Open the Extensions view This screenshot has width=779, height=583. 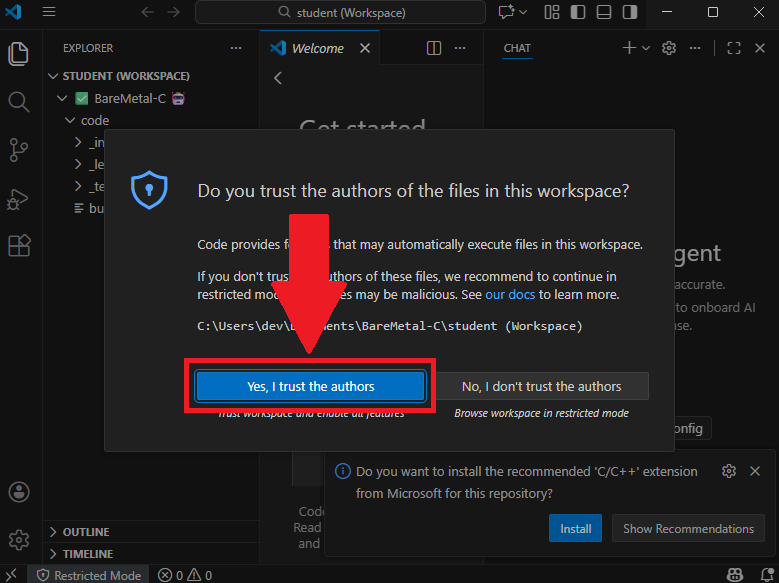point(19,246)
